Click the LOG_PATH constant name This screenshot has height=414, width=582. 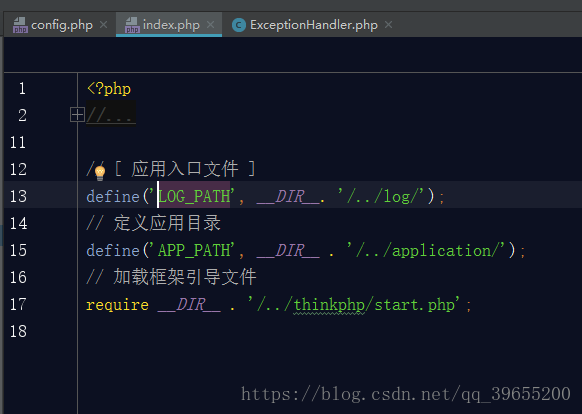194,196
